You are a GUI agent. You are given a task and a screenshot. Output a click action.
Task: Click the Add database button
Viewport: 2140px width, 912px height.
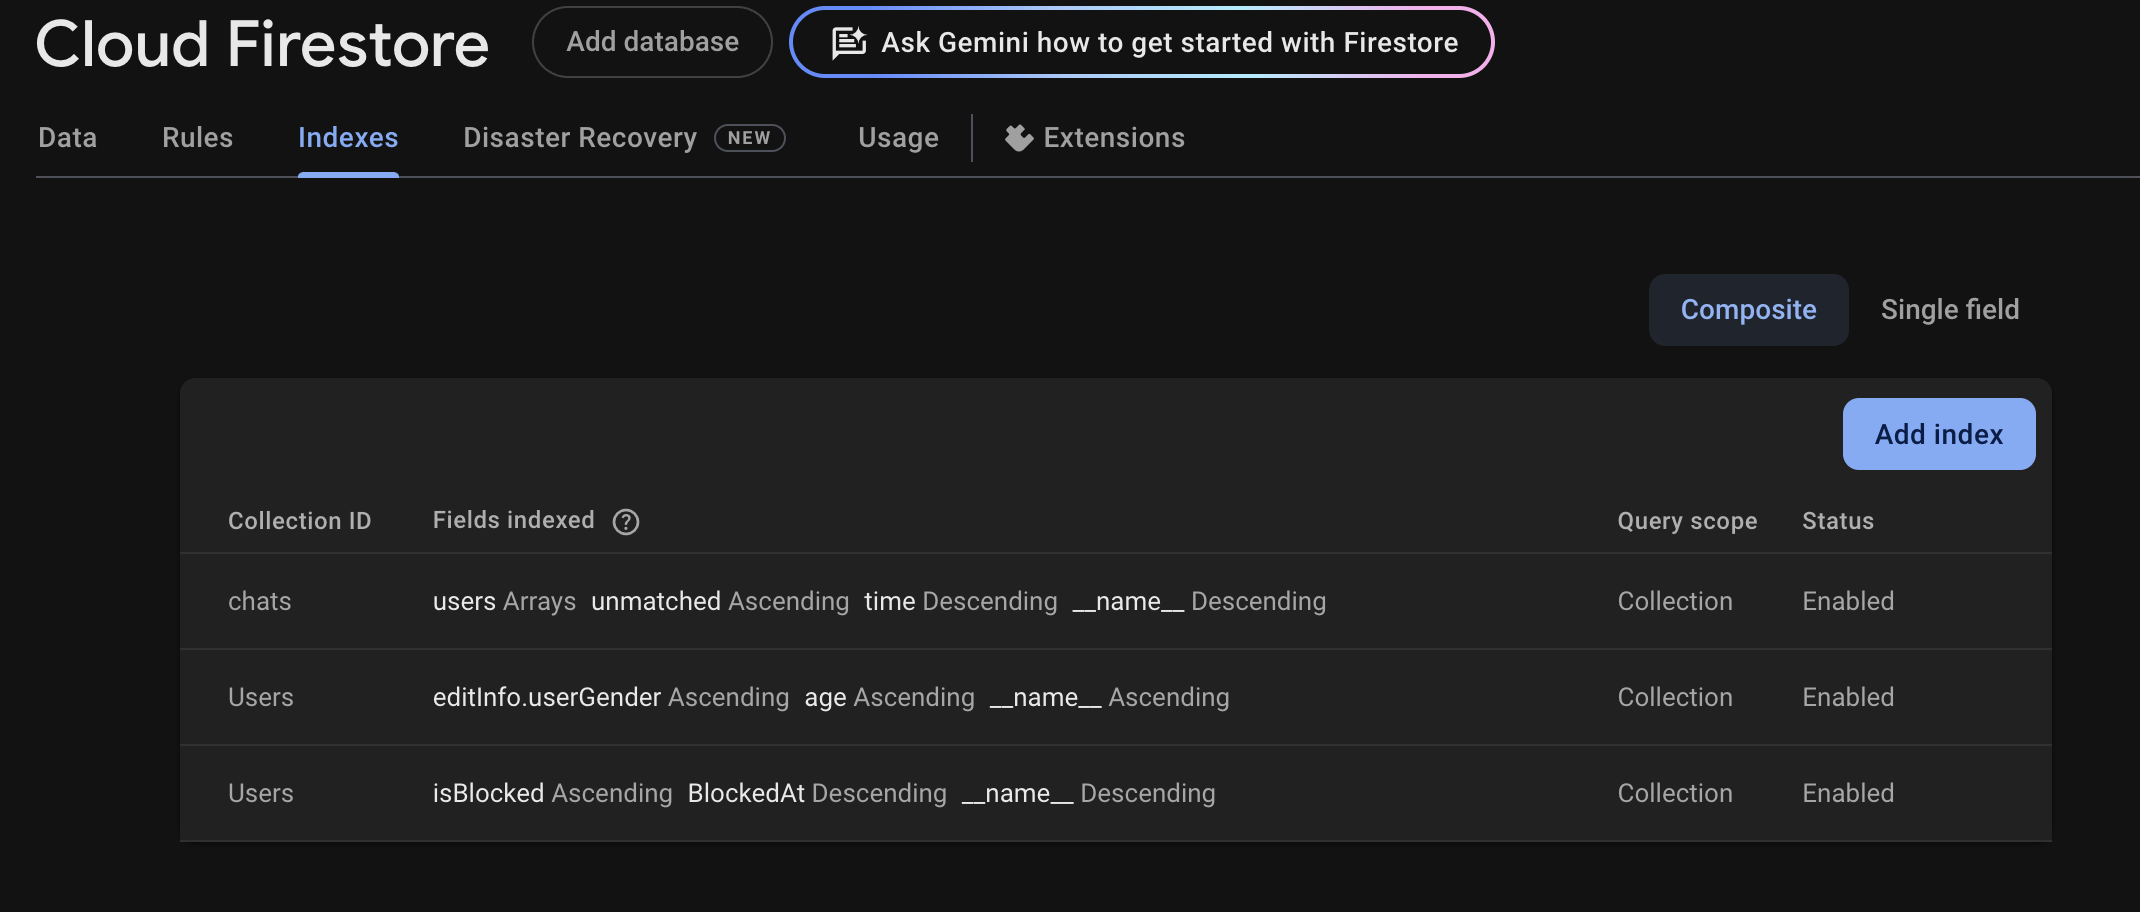coord(652,42)
